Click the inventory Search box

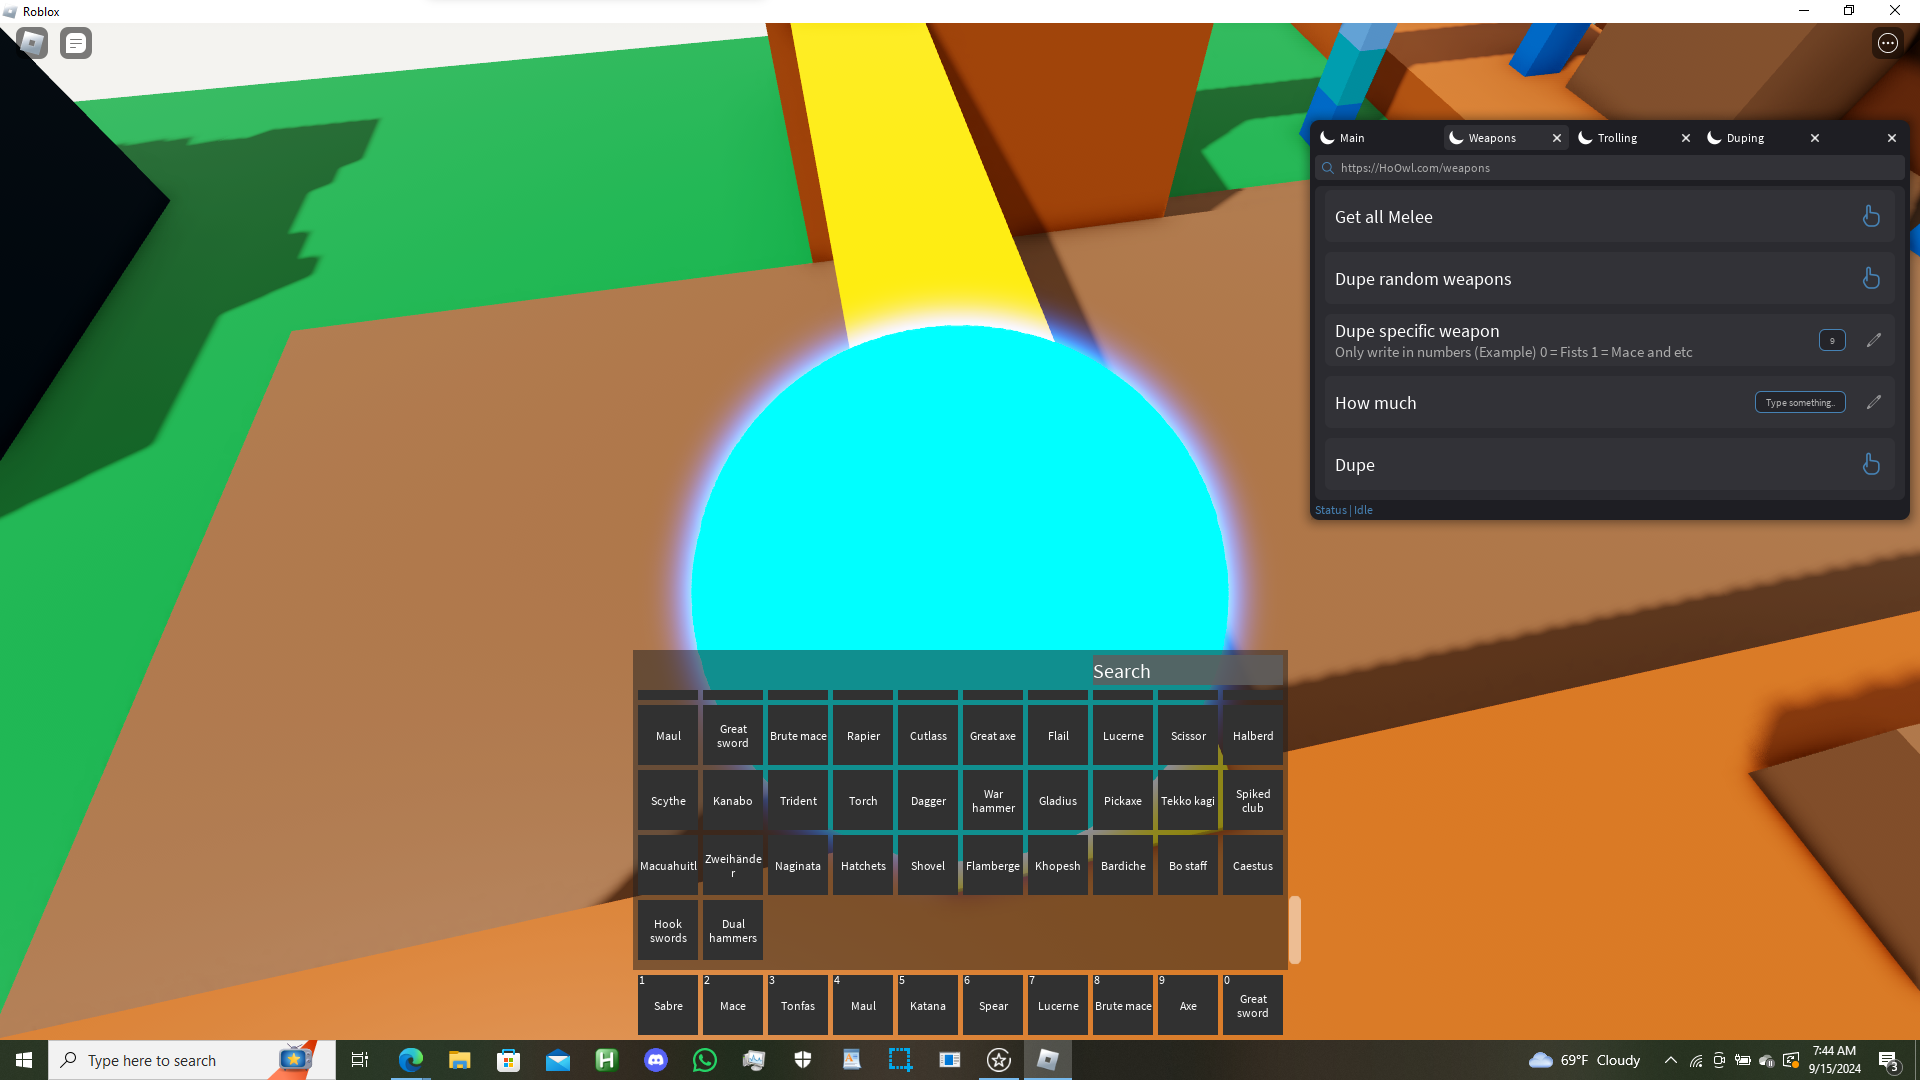1187,671
